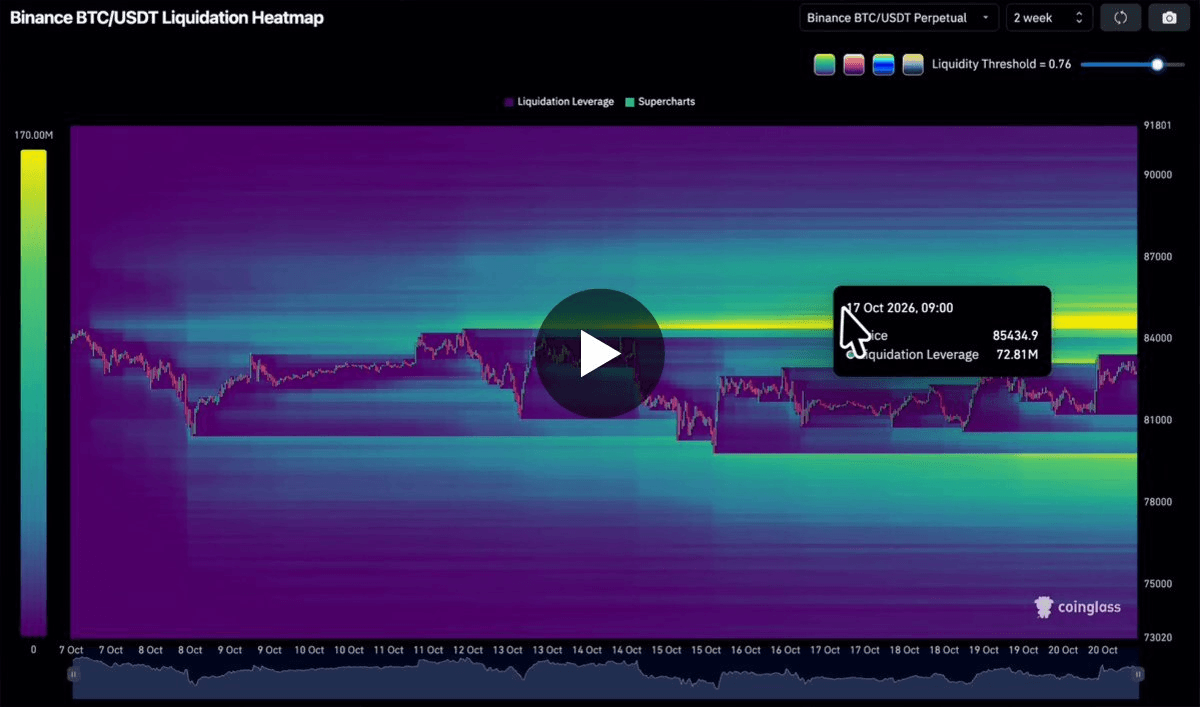Select the pink-purple color scheme swatch
This screenshot has width=1200, height=707.
tap(854, 65)
